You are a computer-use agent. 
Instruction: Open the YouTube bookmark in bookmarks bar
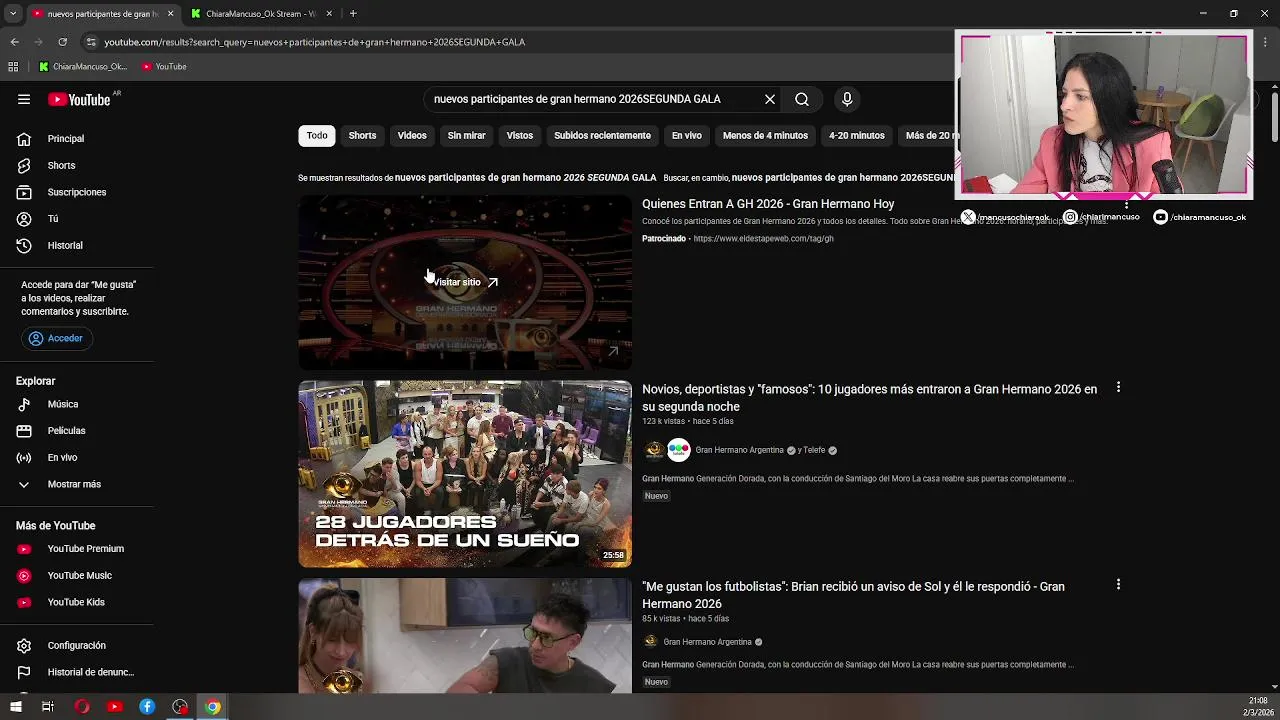pos(164,67)
